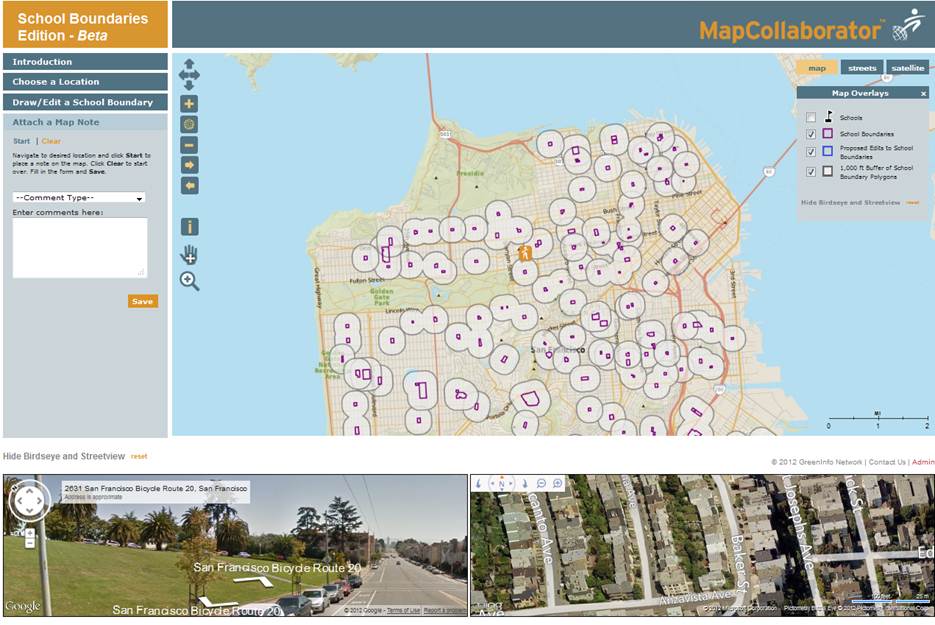Go to next map extent arrow
The image size is (935, 625).
(x=189, y=165)
